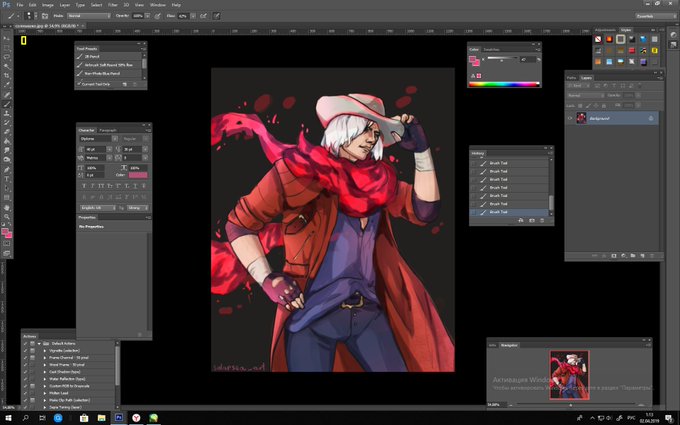Select the Zoom tool
The height and width of the screenshot is (425, 680).
click(7, 217)
